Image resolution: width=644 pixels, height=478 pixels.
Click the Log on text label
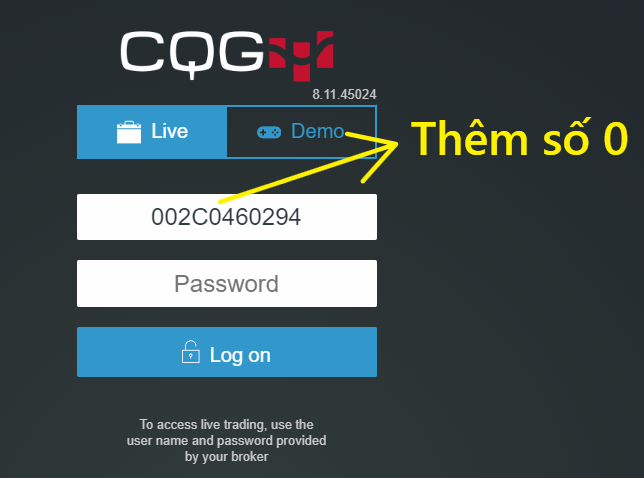(240, 355)
